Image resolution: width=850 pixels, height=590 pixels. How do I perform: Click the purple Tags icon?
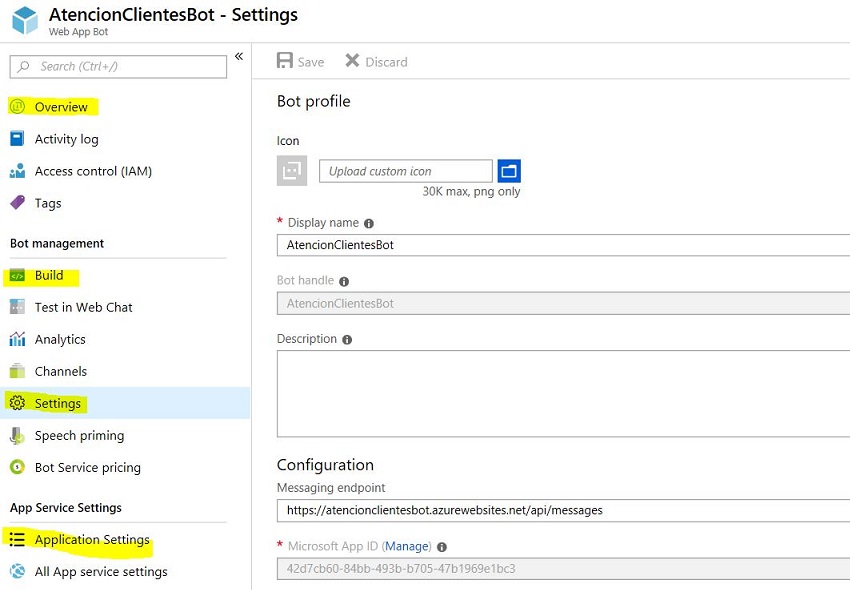click(17, 202)
